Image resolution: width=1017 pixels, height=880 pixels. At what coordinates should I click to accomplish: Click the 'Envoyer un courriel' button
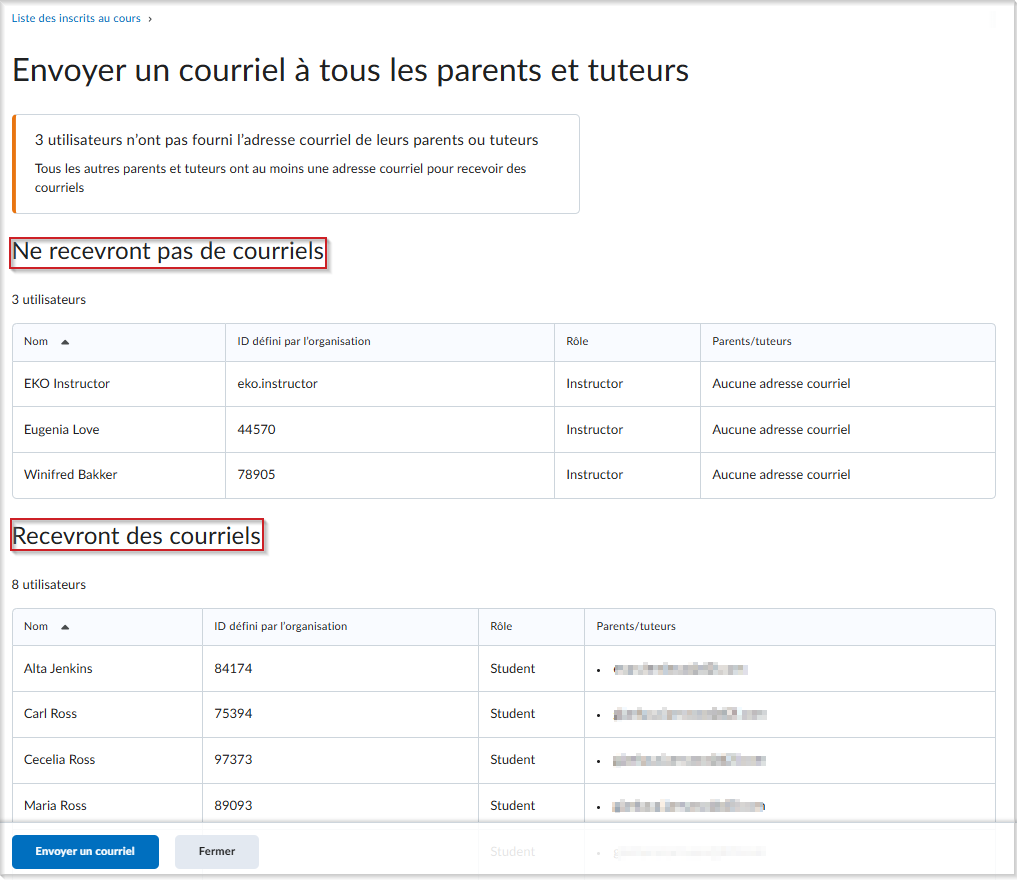click(85, 852)
